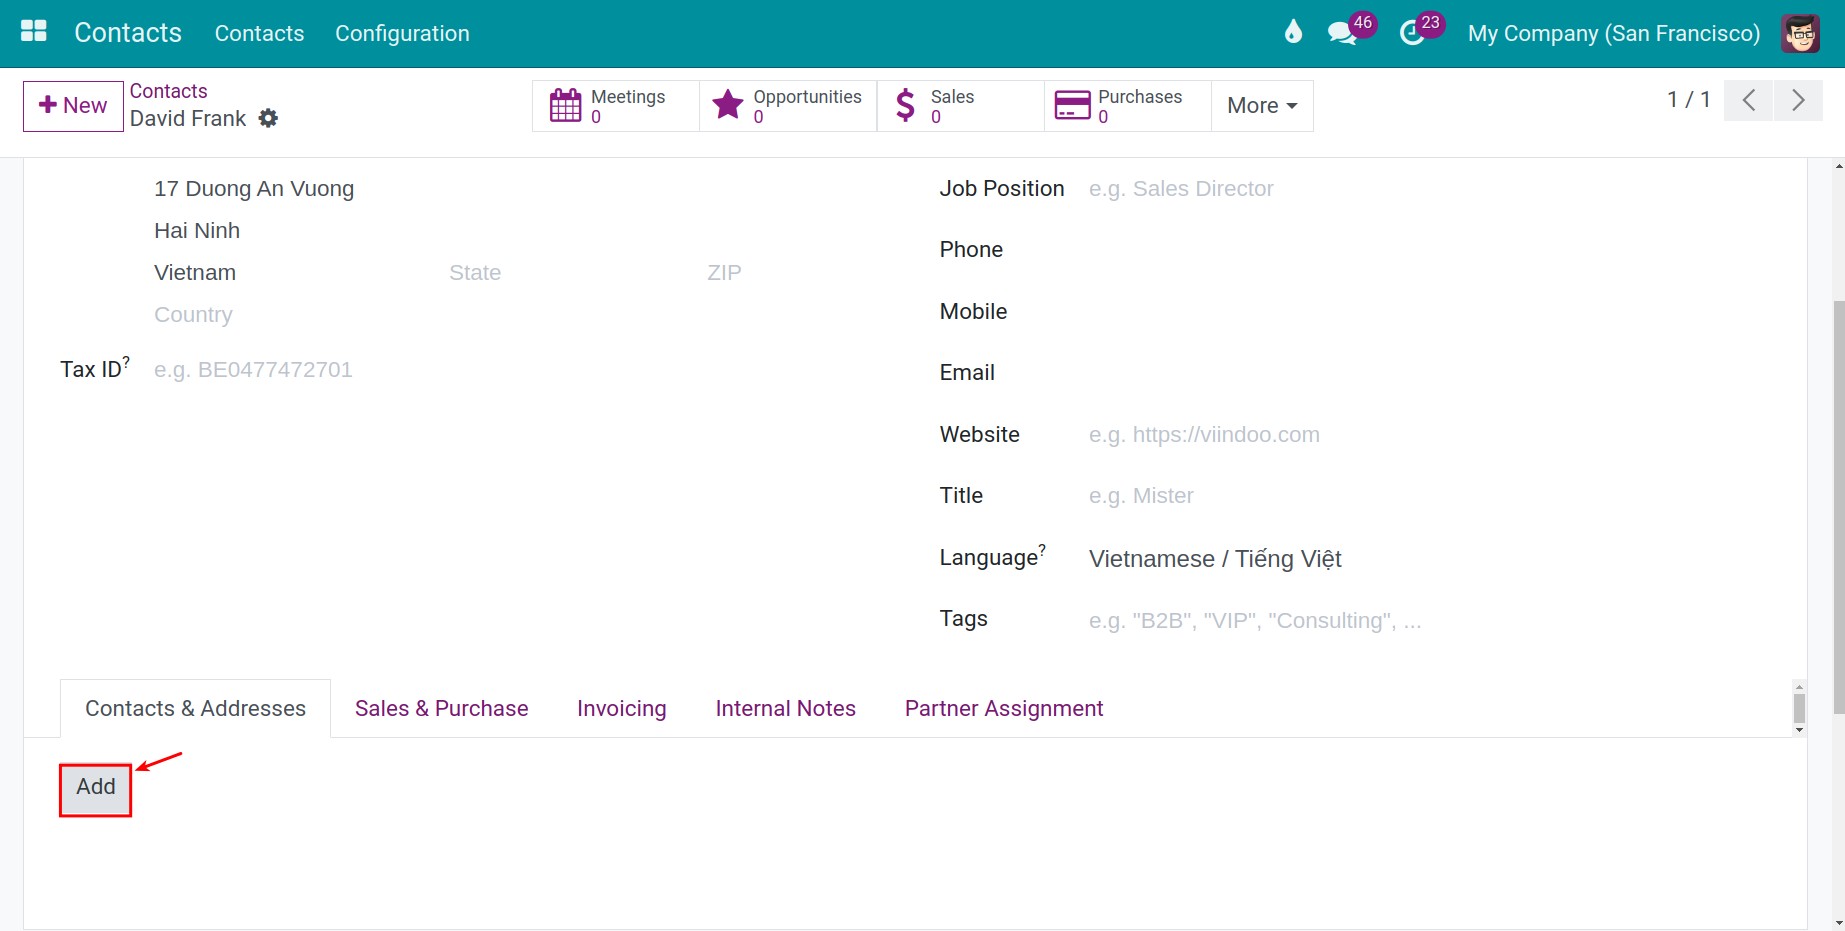Screen dimensions: 1845x931
Task: Open the Meetings calendar stat button
Action: coord(615,106)
